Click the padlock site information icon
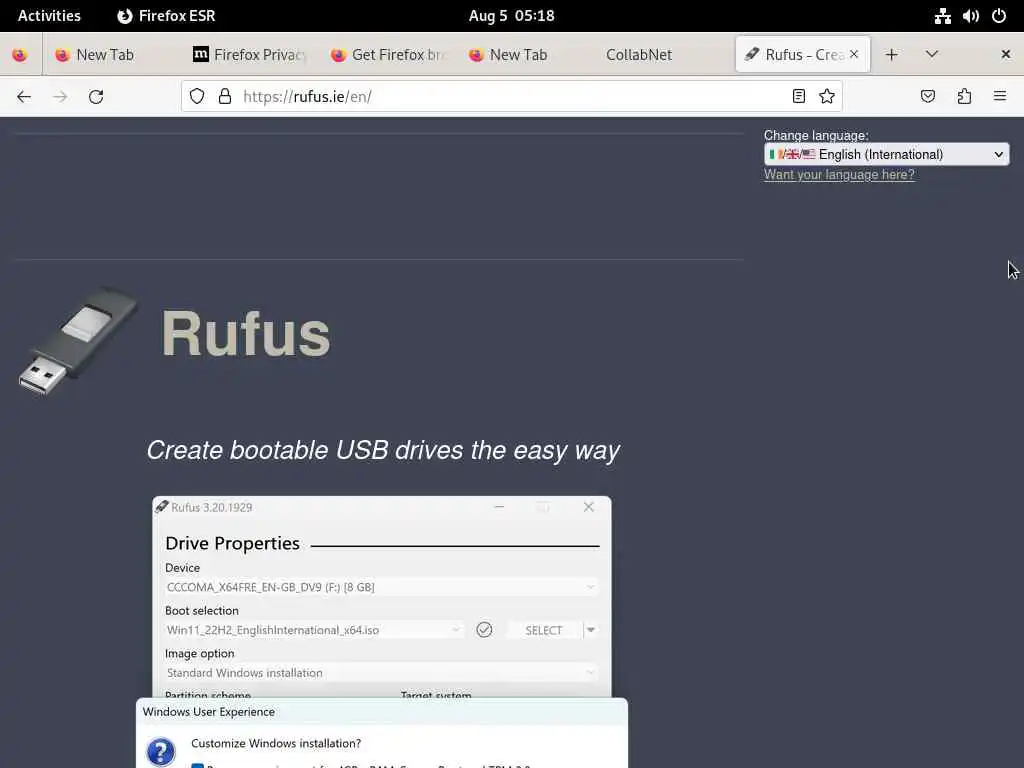This screenshot has height=768, width=1024. coord(225,97)
